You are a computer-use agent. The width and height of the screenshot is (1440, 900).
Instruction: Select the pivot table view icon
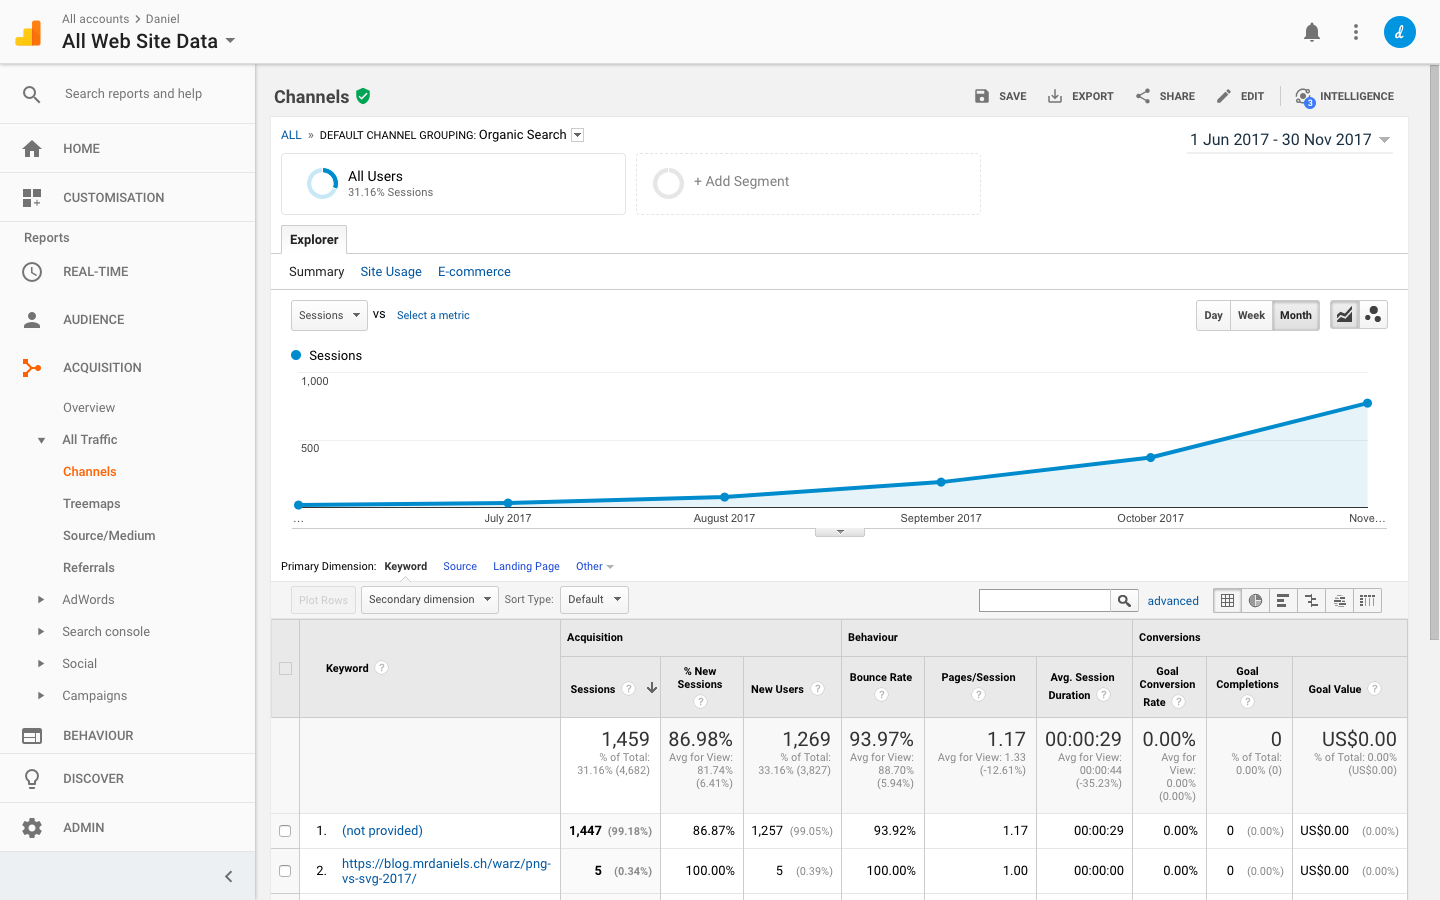point(1367,600)
